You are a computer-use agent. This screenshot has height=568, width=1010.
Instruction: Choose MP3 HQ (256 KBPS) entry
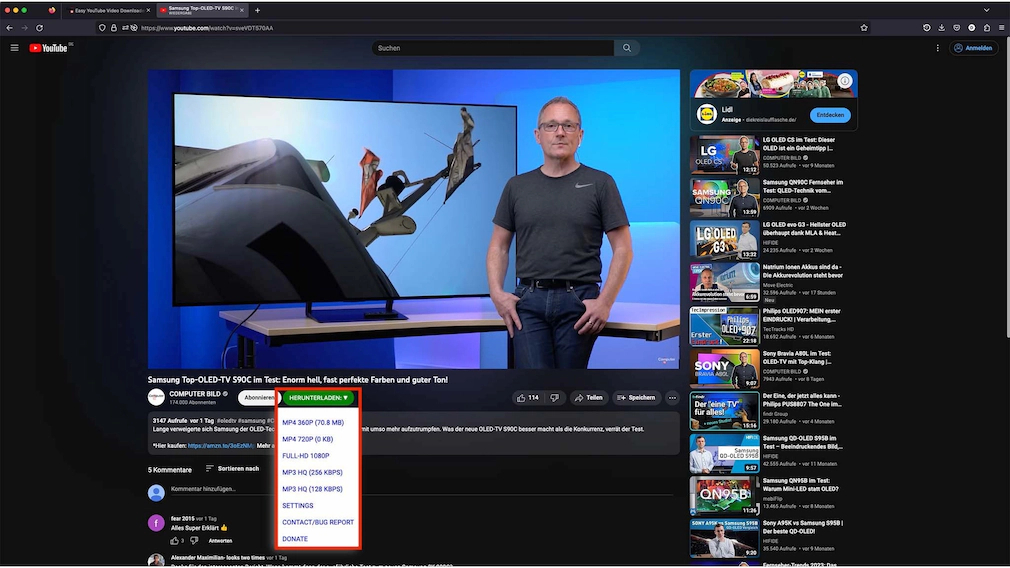[312, 473]
